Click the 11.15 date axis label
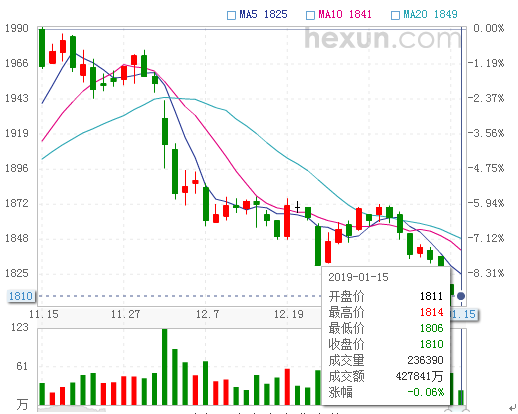The height and width of the screenshot is (414, 518). point(44,314)
